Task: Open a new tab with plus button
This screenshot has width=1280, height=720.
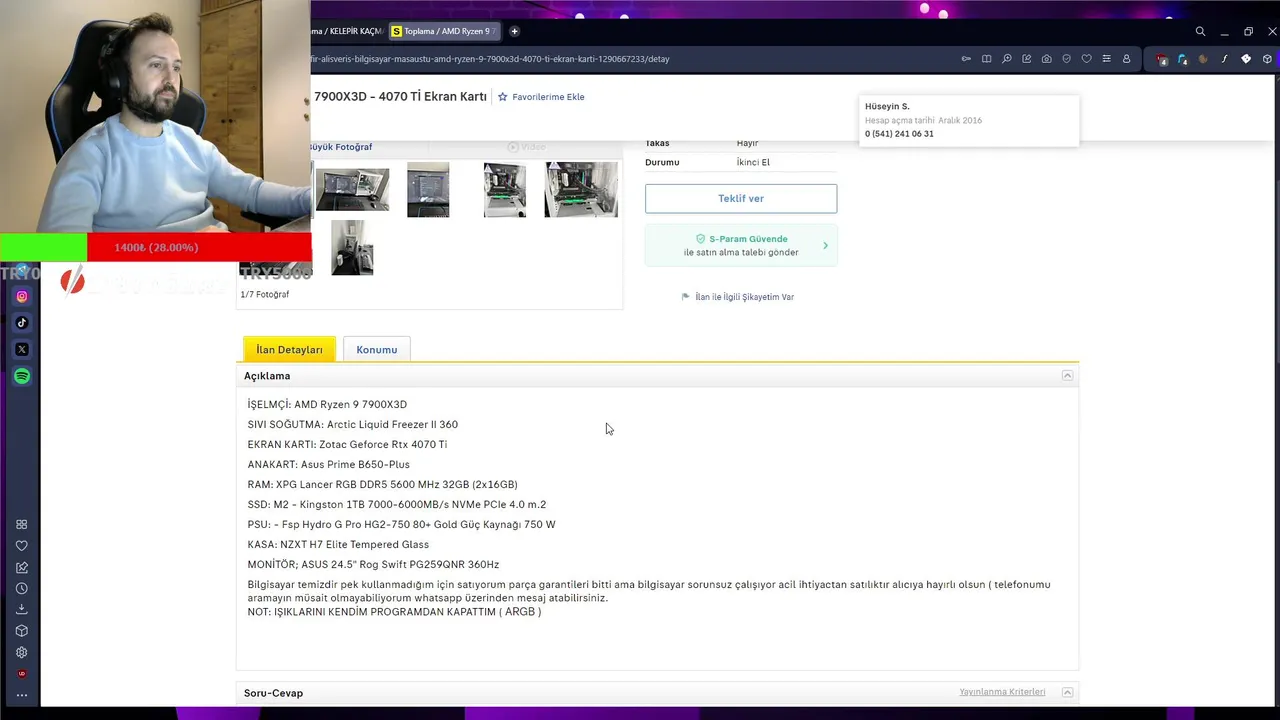Action: pyautogui.click(x=514, y=31)
